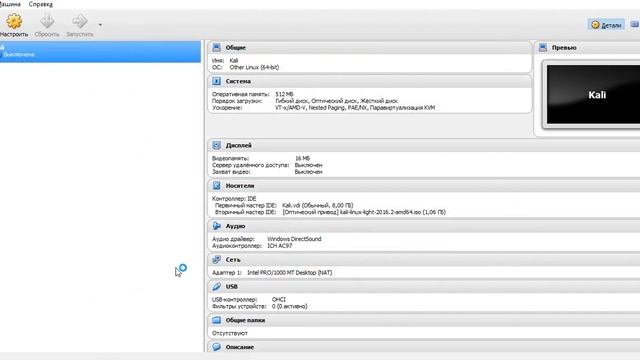
Task: Click the Сеть network icon
Action: (x=216, y=260)
